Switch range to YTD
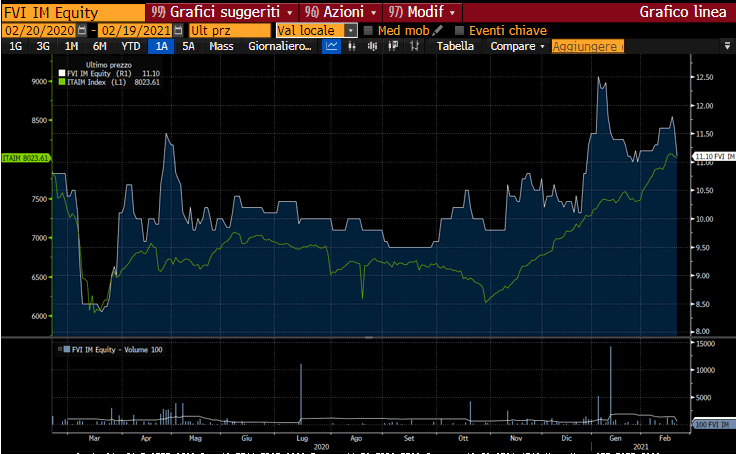The height and width of the screenshot is (454, 736). 130,46
